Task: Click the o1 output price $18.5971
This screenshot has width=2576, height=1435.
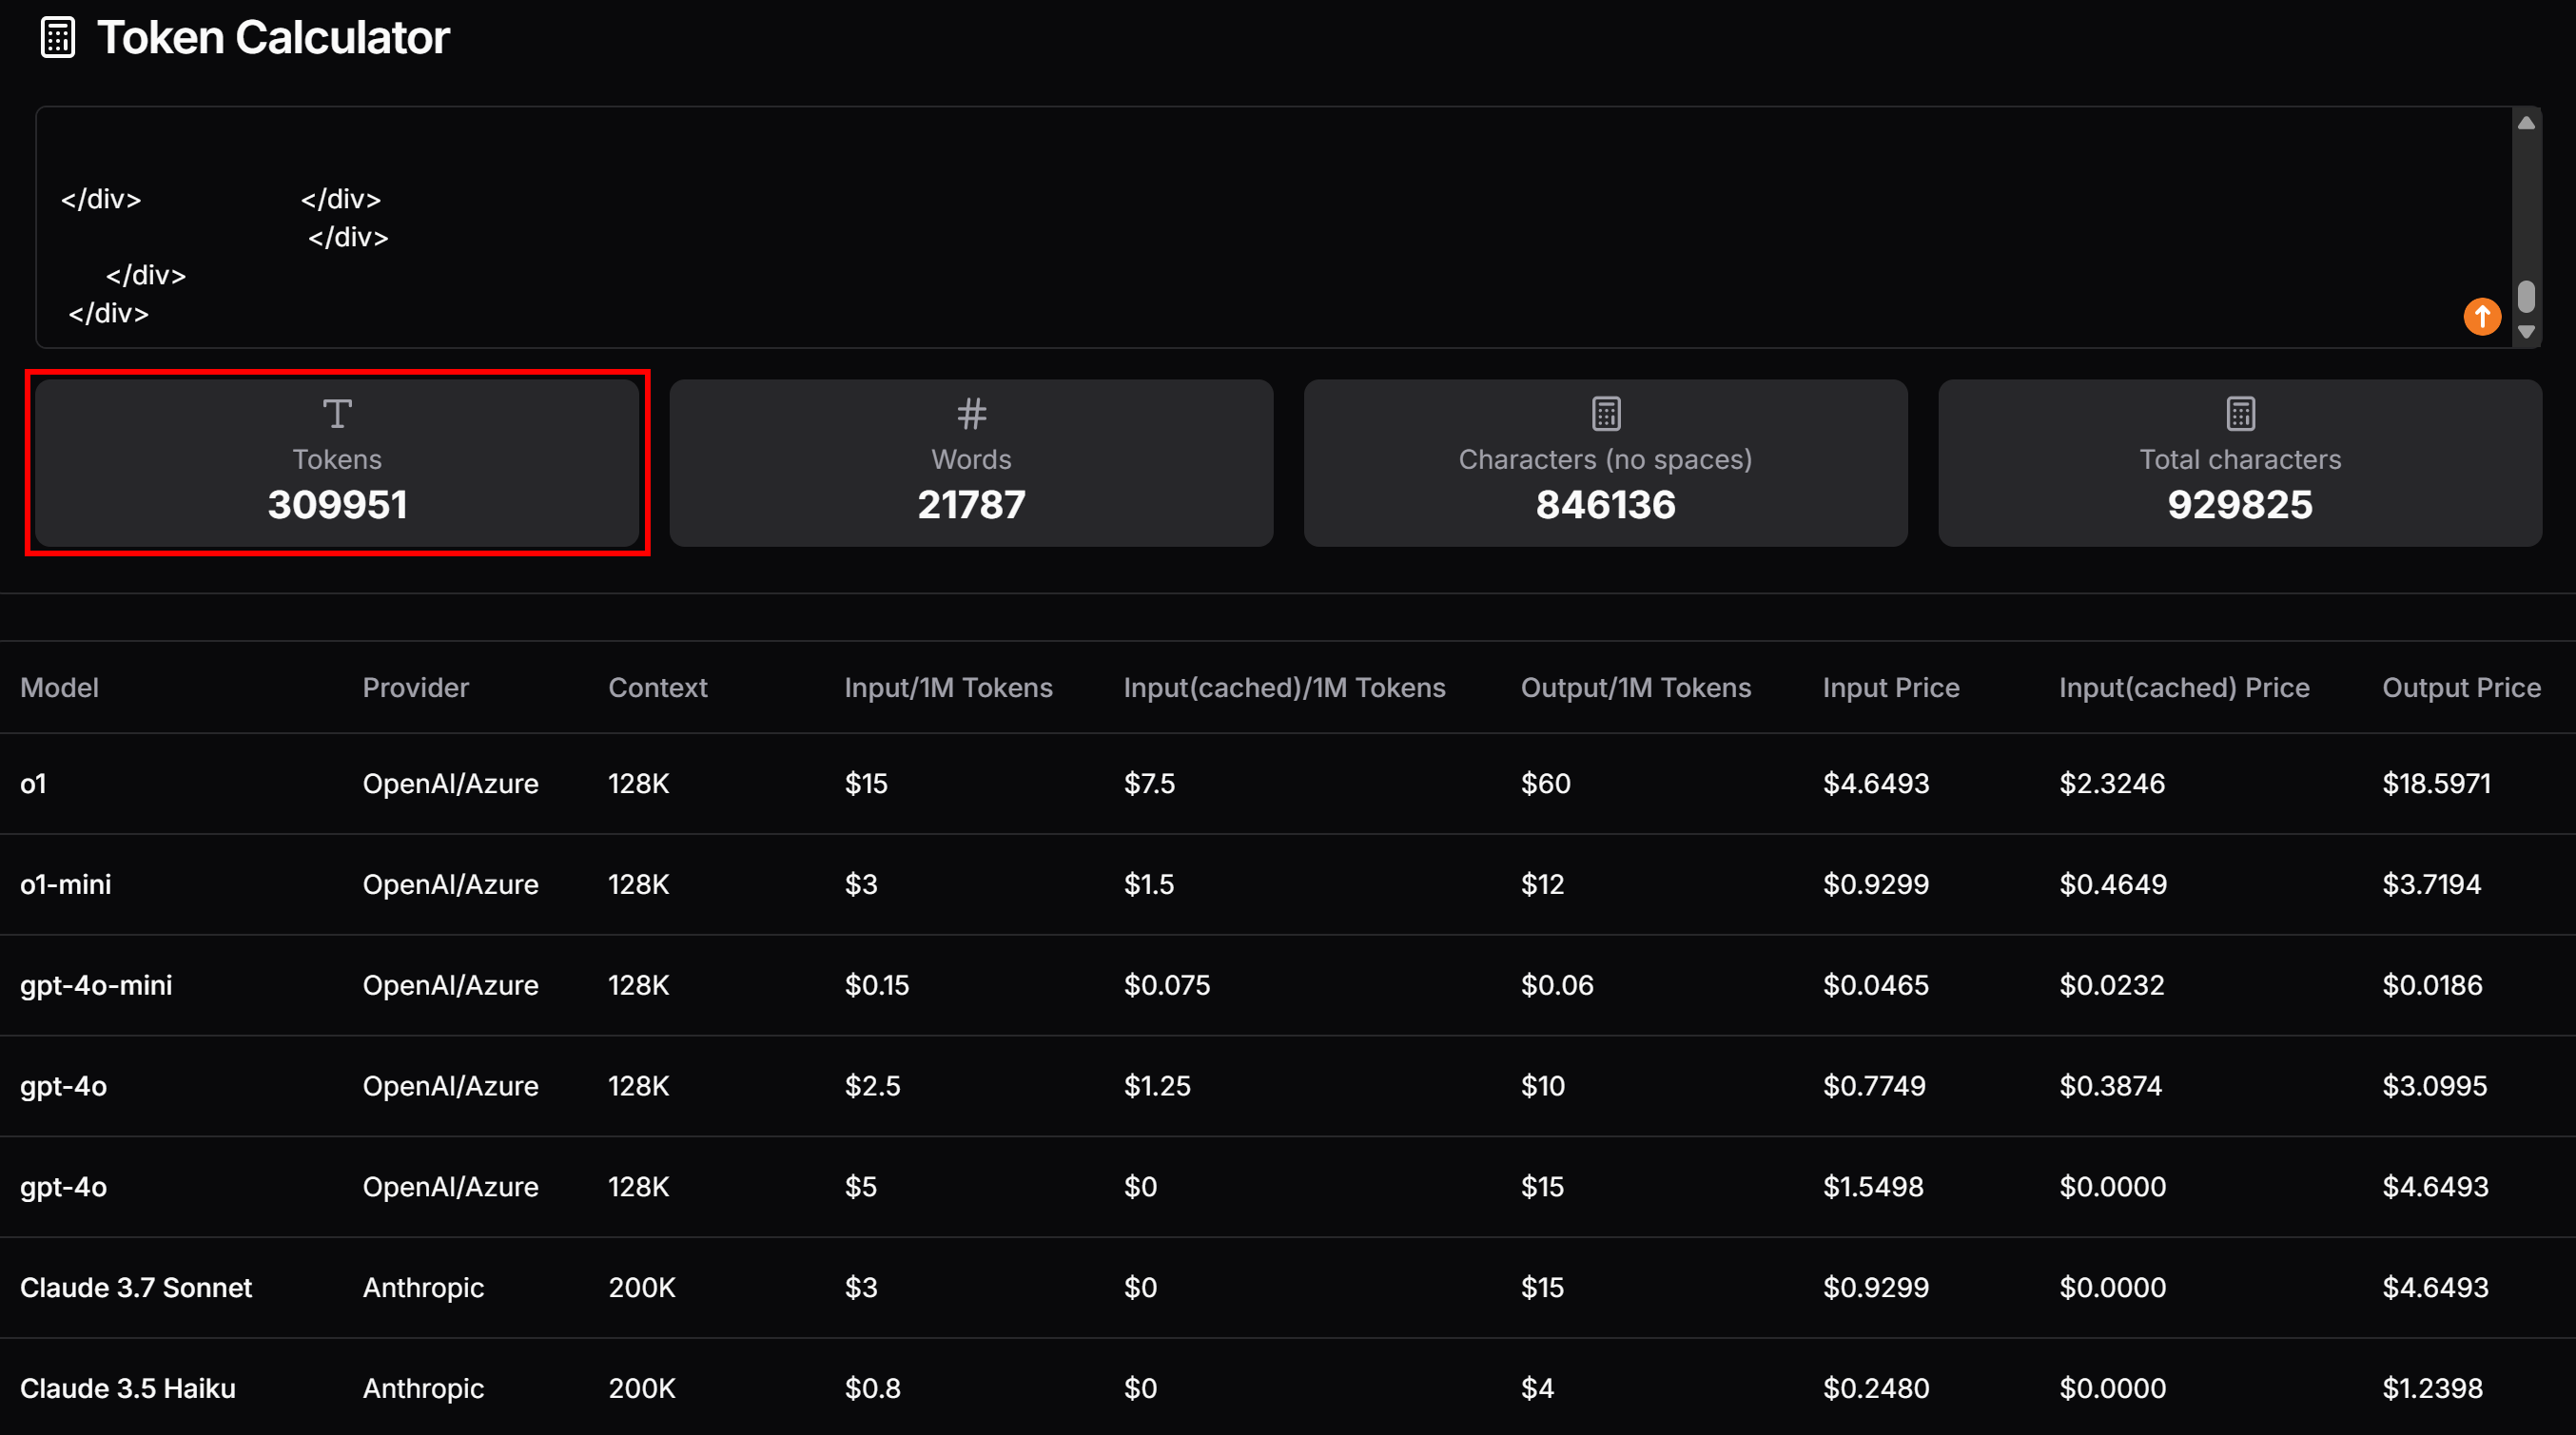Action: point(2436,783)
